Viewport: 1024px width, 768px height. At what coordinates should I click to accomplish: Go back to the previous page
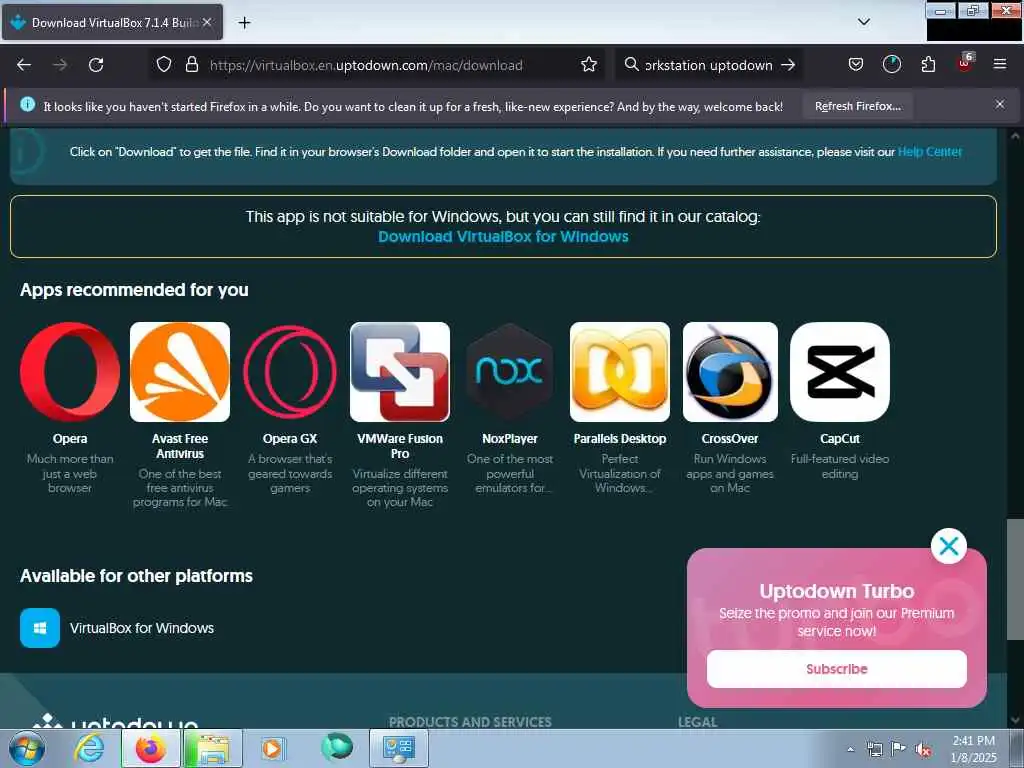coord(24,65)
